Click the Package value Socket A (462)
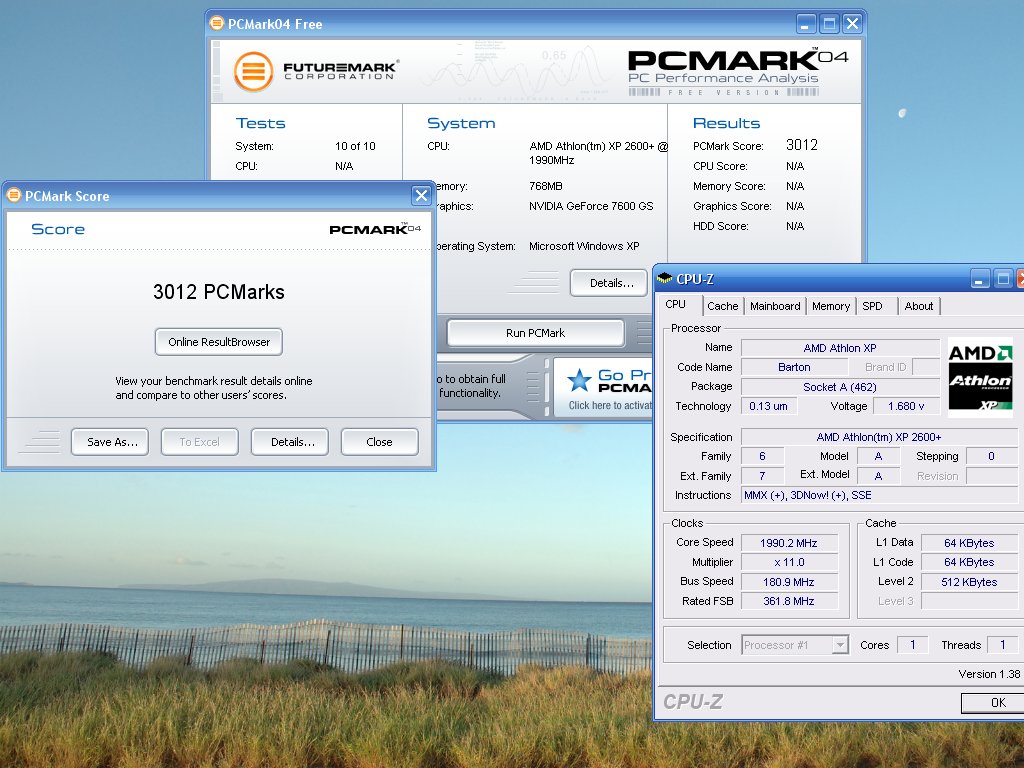The width and height of the screenshot is (1024, 768). pyautogui.click(x=840, y=387)
